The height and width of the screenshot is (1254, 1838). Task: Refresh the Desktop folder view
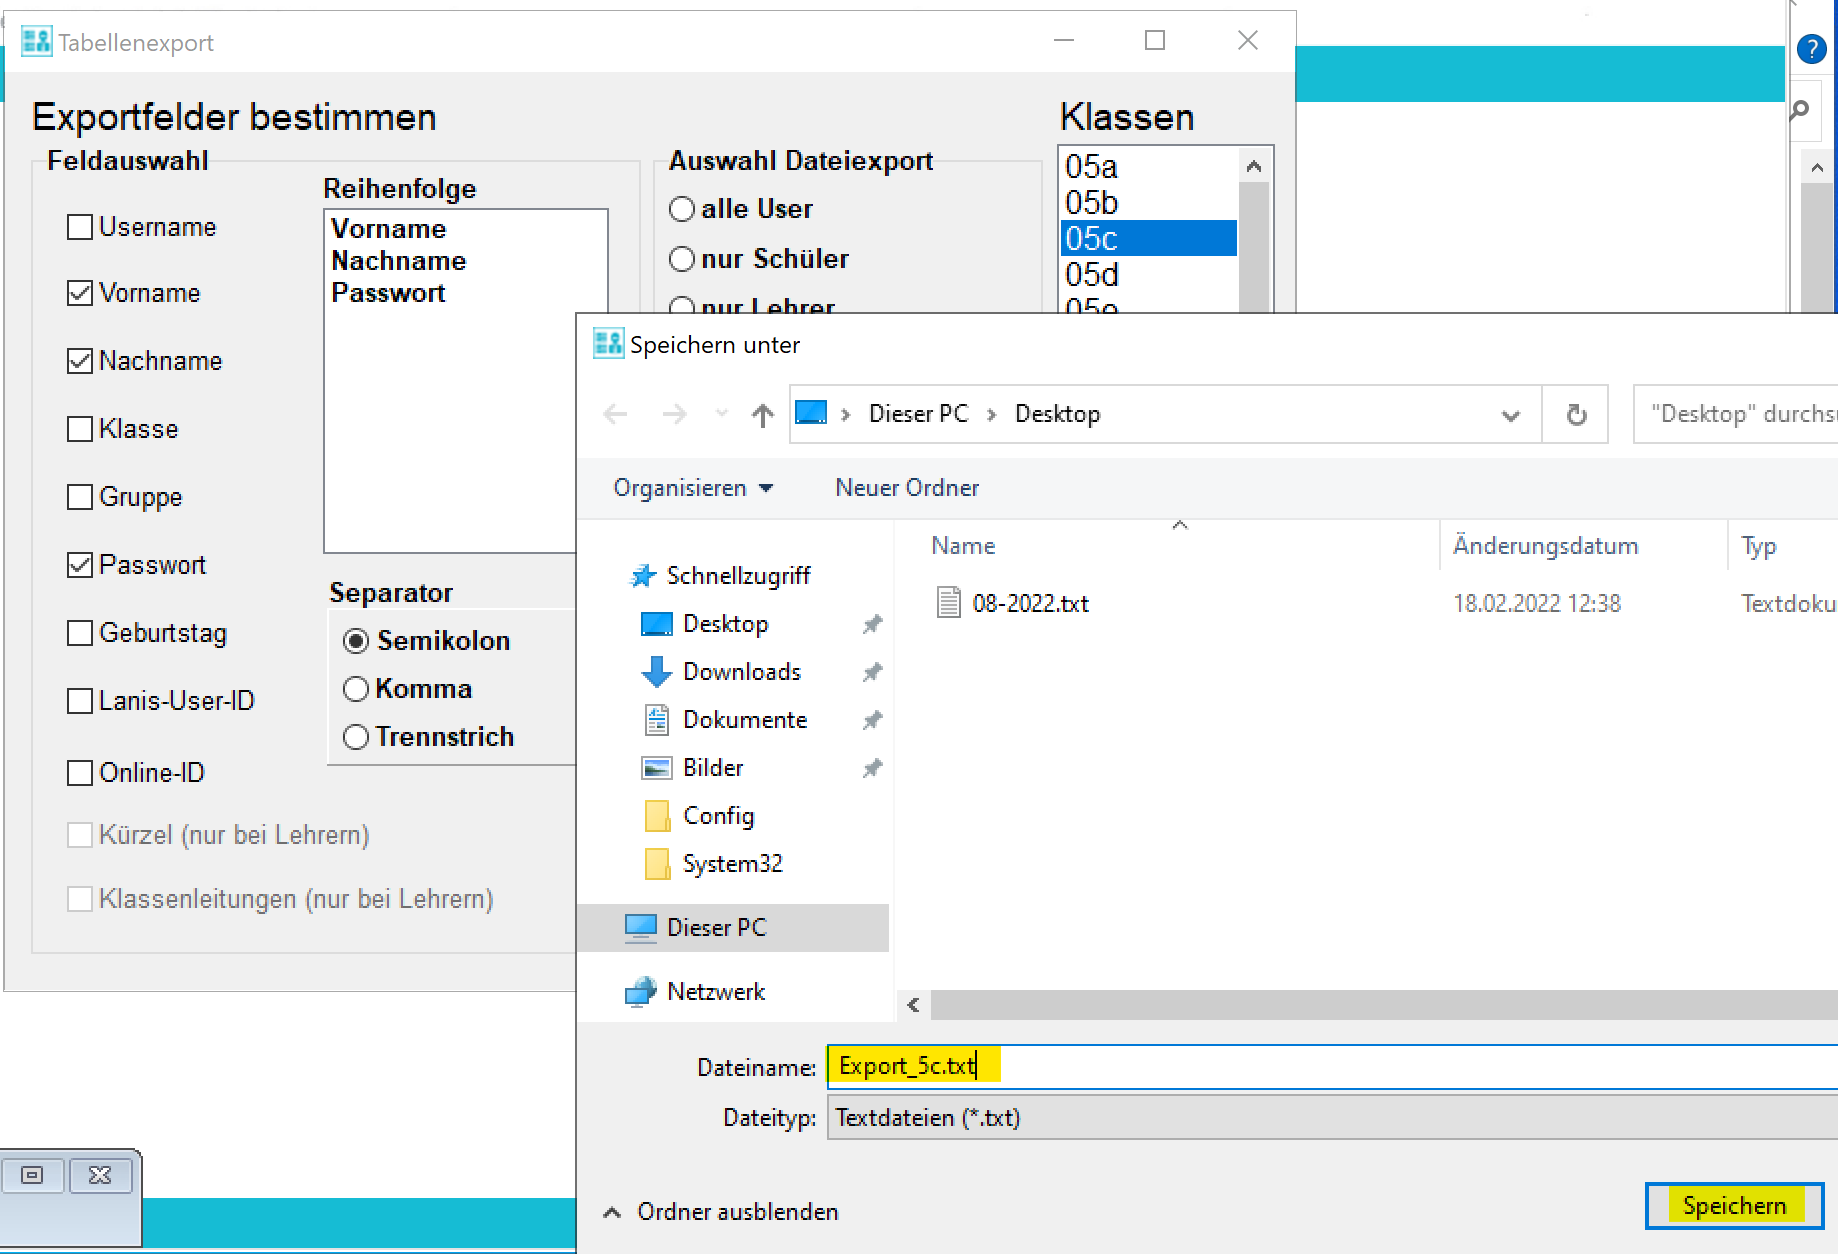pos(1576,414)
